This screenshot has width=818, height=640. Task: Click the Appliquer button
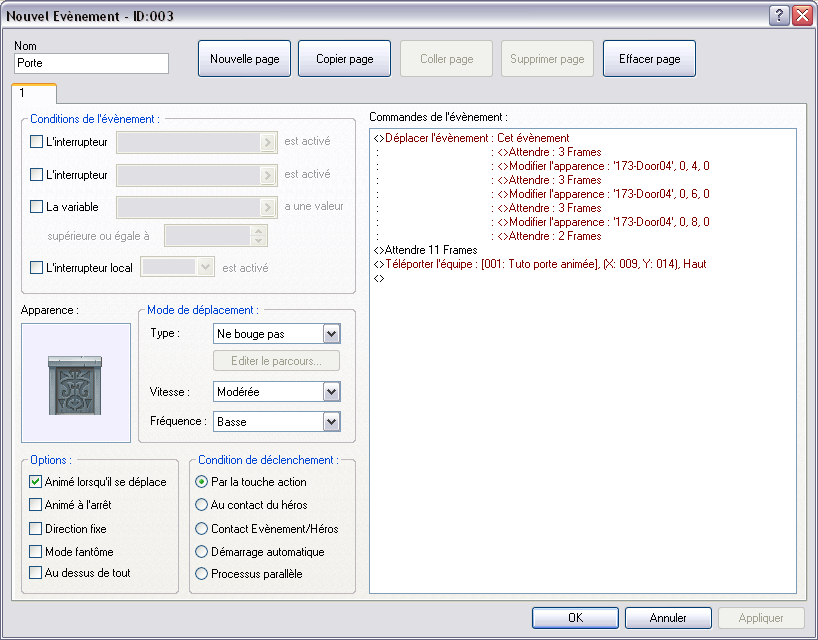point(761,618)
